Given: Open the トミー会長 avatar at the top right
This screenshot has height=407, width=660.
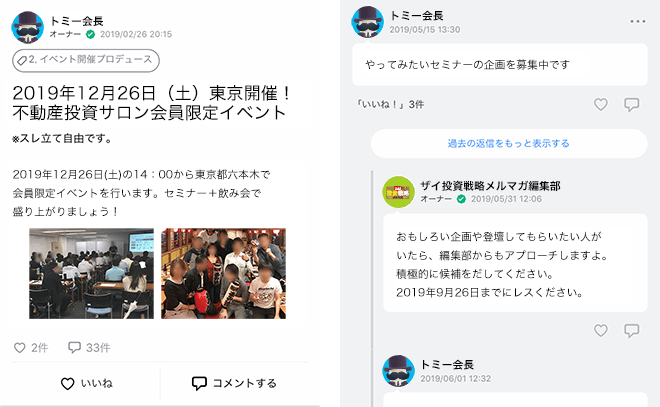Looking at the screenshot, I should (x=367, y=22).
